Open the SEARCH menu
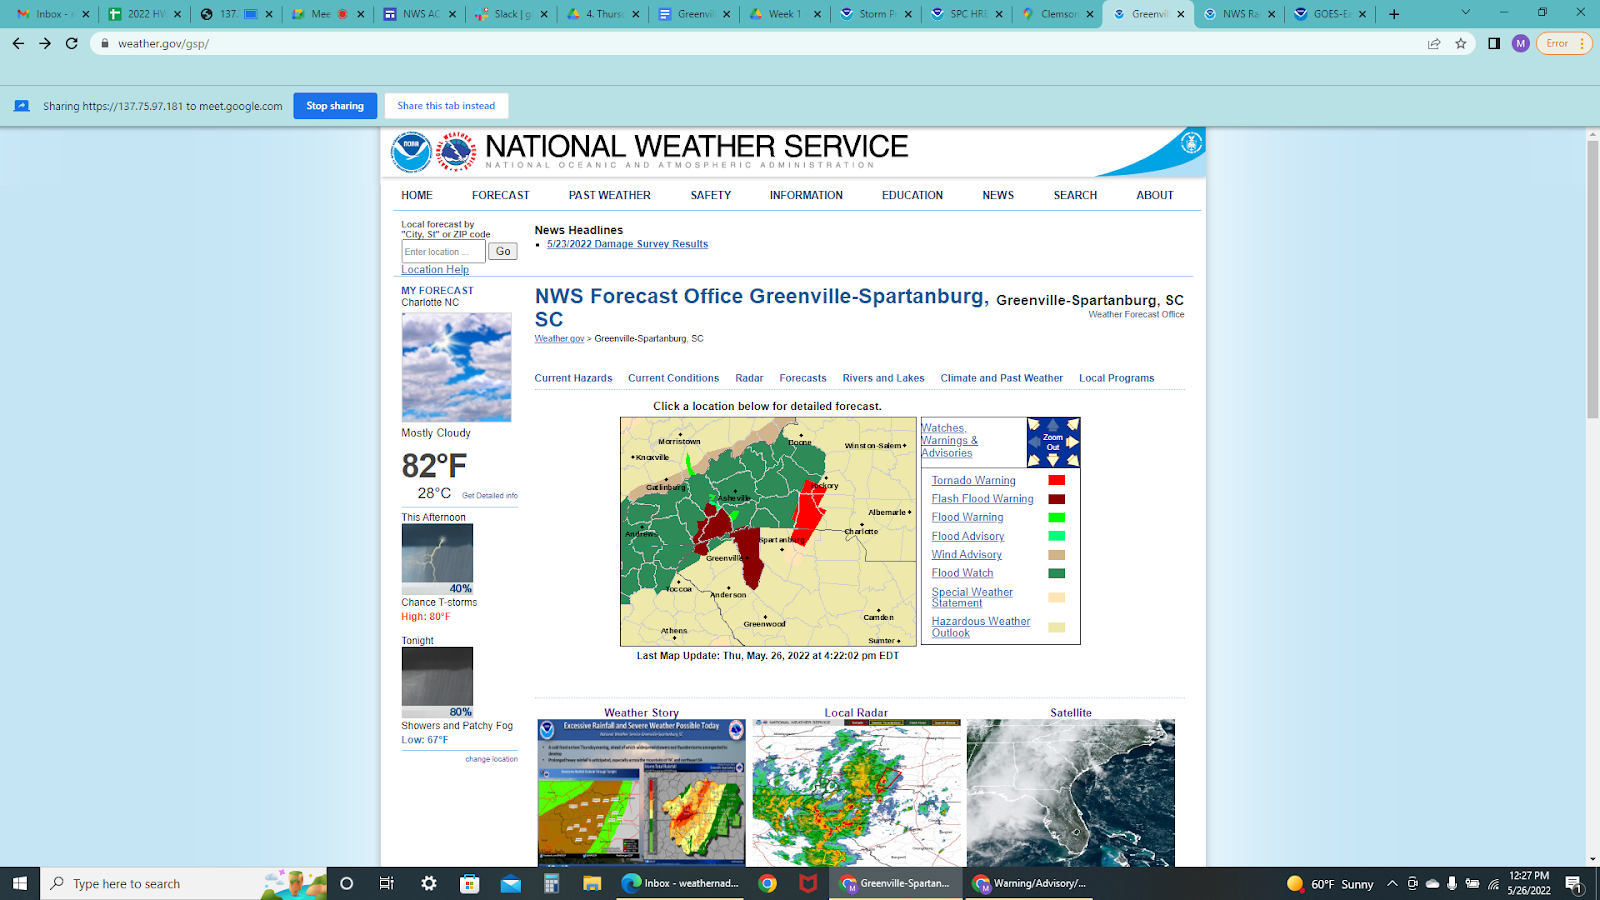 pyautogui.click(x=1075, y=195)
